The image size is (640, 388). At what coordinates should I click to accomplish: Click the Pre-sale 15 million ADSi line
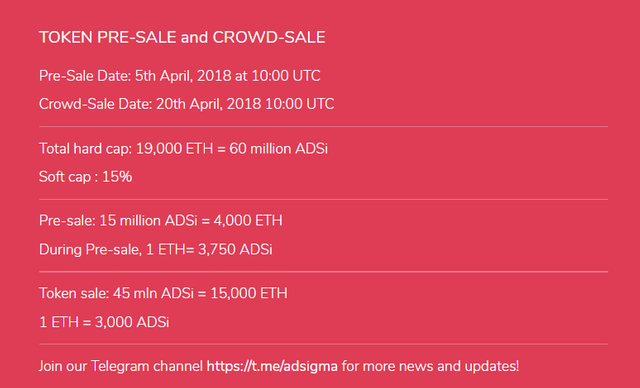coord(161,221)
